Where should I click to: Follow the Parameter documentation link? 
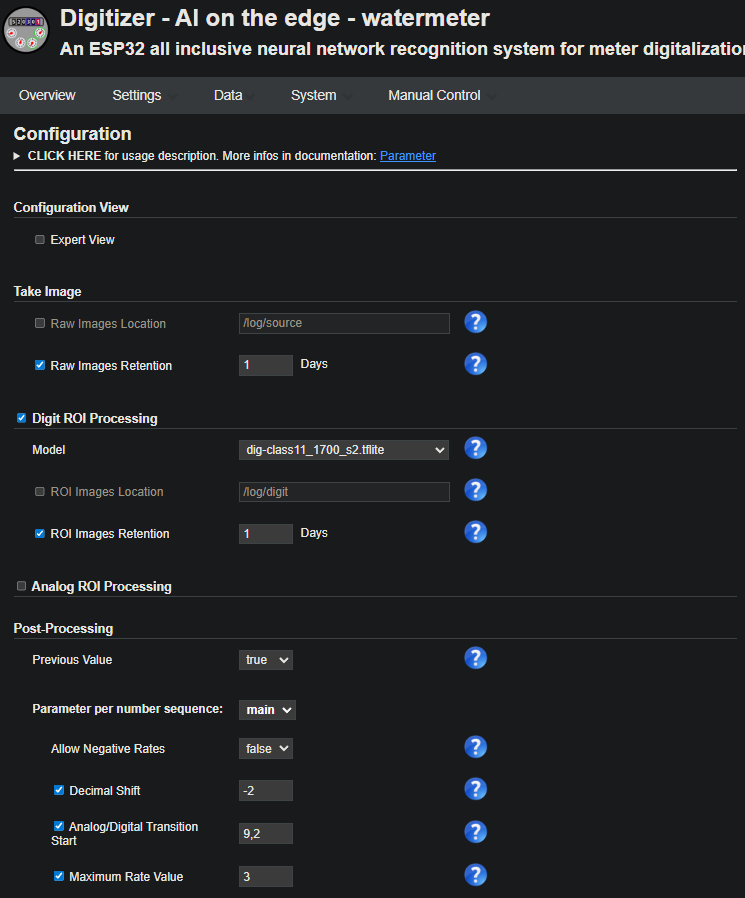(407, 156)
